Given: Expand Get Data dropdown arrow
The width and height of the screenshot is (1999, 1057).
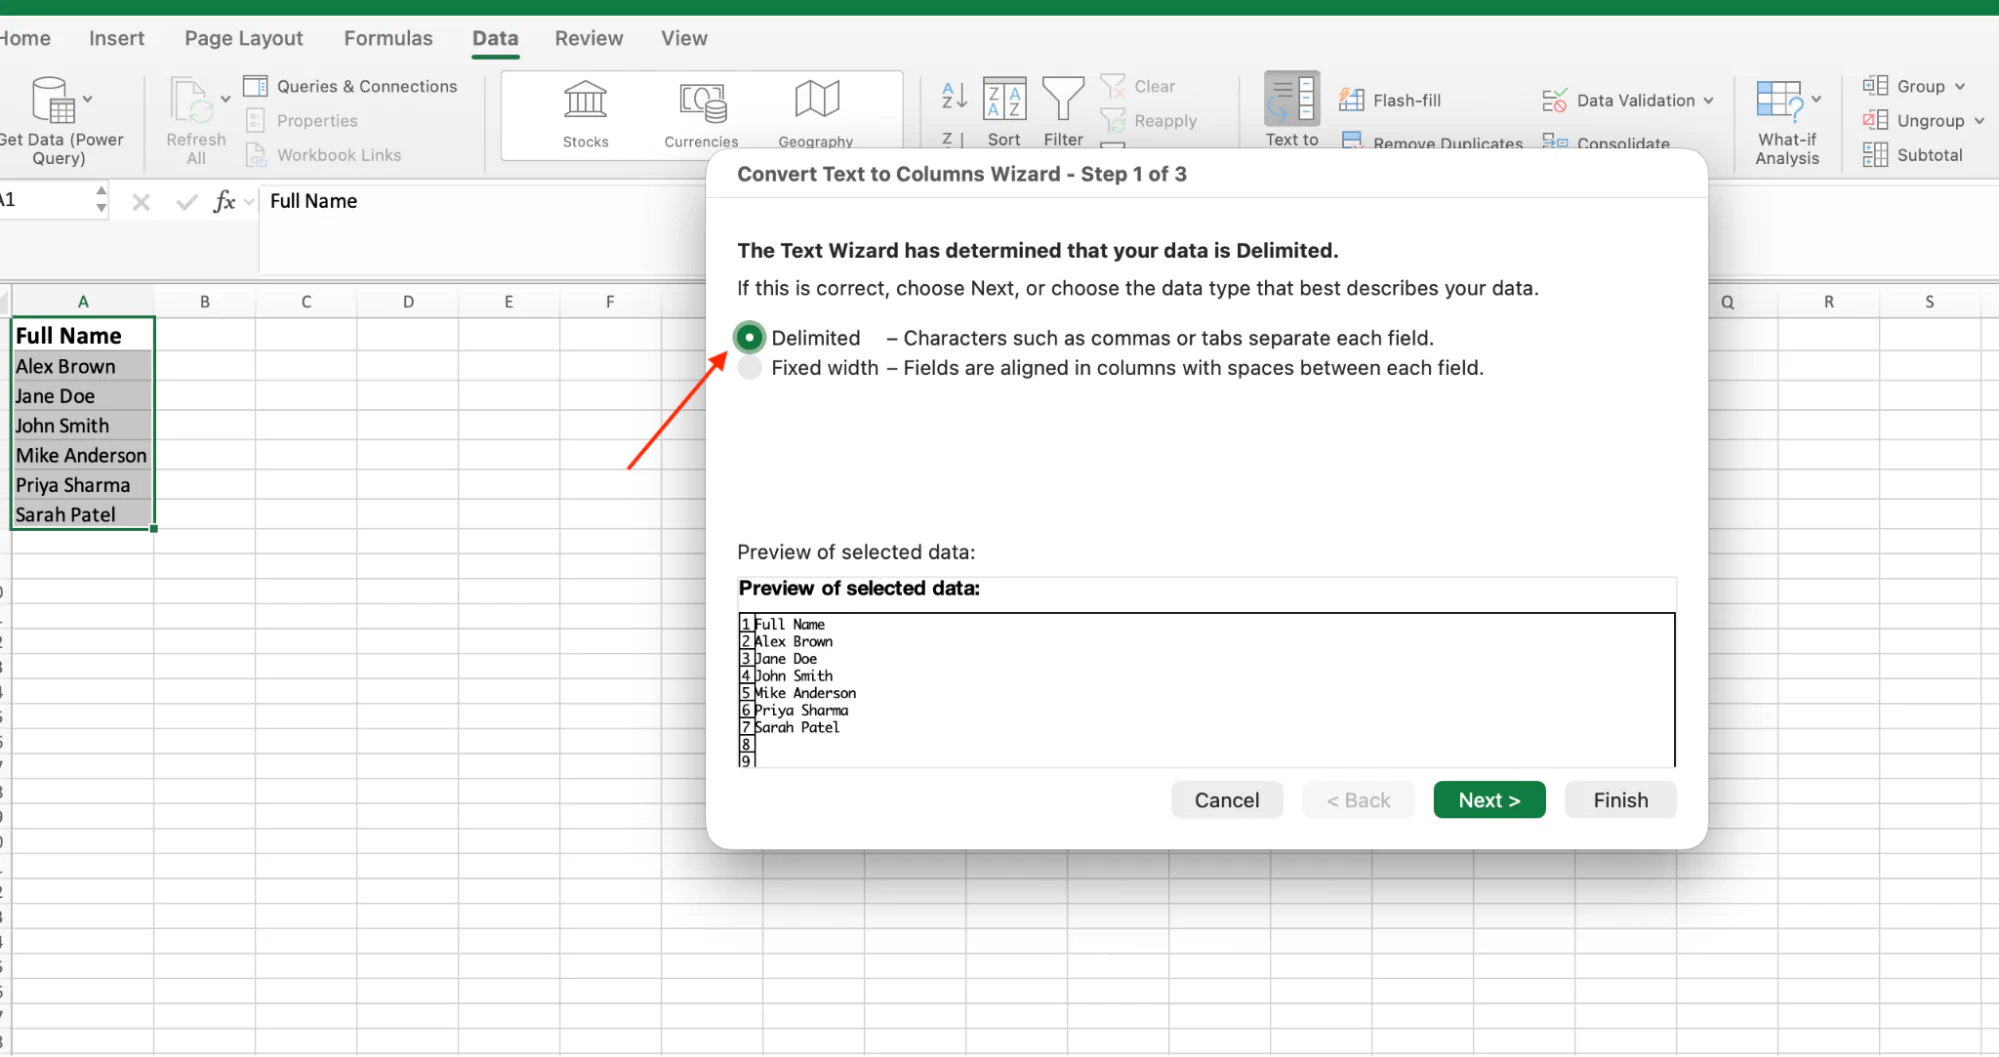Looking at the screenshot, I should [x=88, y=99].
